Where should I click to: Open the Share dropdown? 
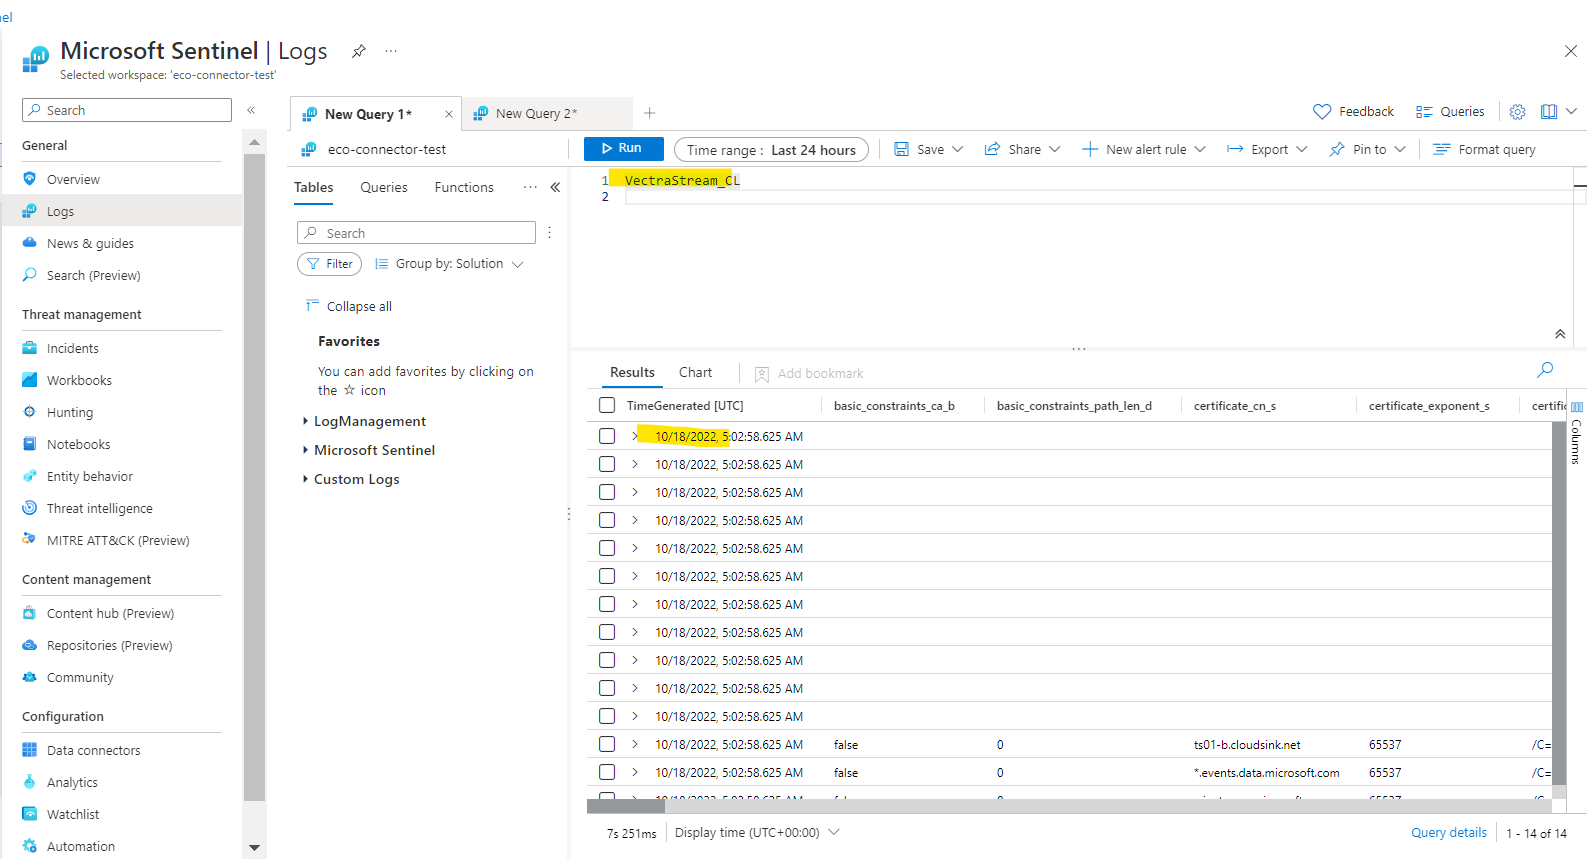(x=1022, y=149)
